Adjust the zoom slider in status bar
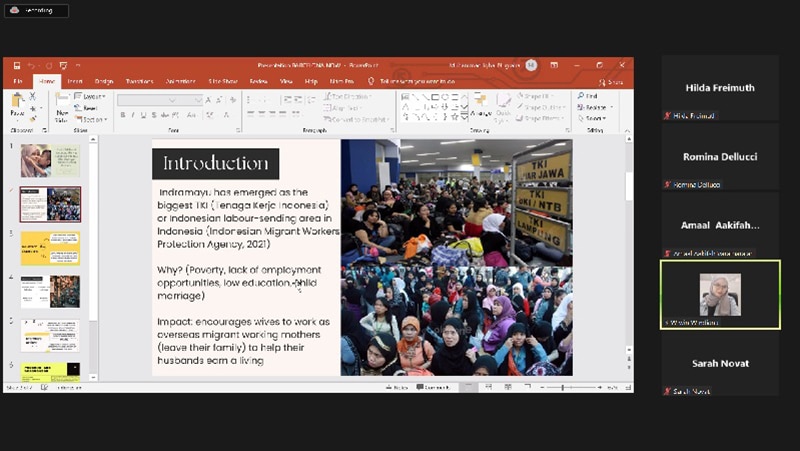Screen dimensions: 800x451 (x=562, y=387)
